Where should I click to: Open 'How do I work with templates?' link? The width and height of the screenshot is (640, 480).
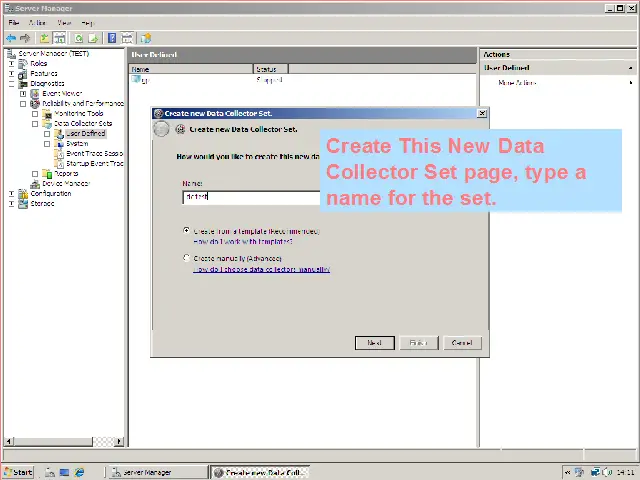[243, 242]
